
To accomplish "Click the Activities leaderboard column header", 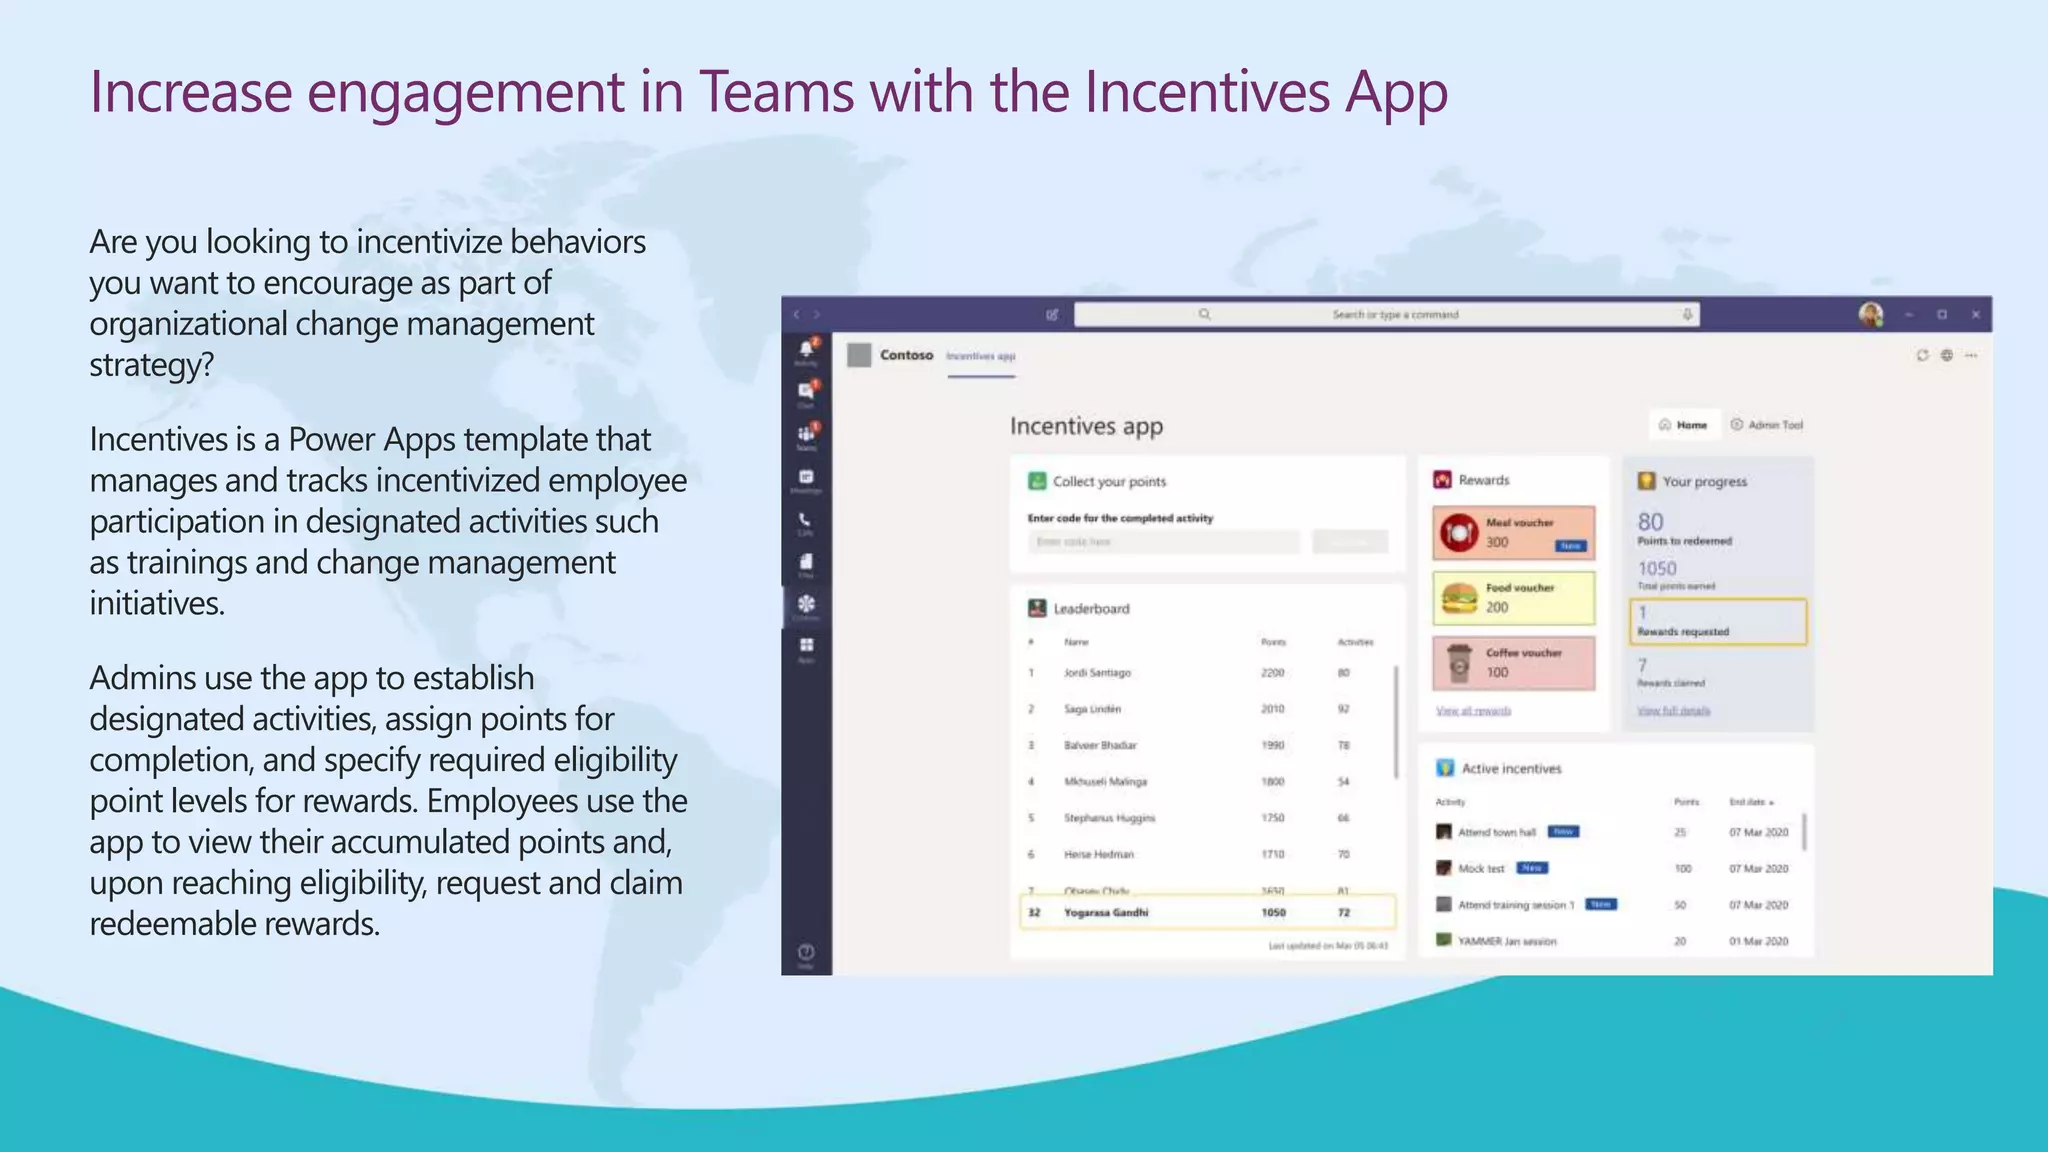I will [1355, 642].
